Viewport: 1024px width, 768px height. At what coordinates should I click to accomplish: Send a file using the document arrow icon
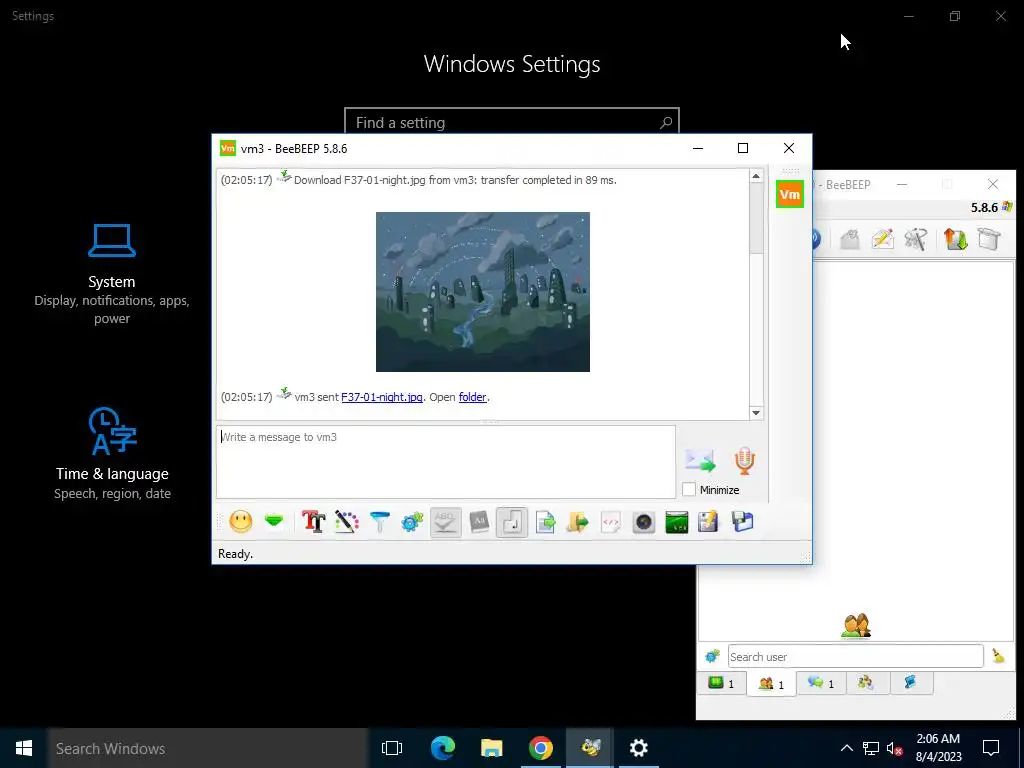click(x=545, y=522)
